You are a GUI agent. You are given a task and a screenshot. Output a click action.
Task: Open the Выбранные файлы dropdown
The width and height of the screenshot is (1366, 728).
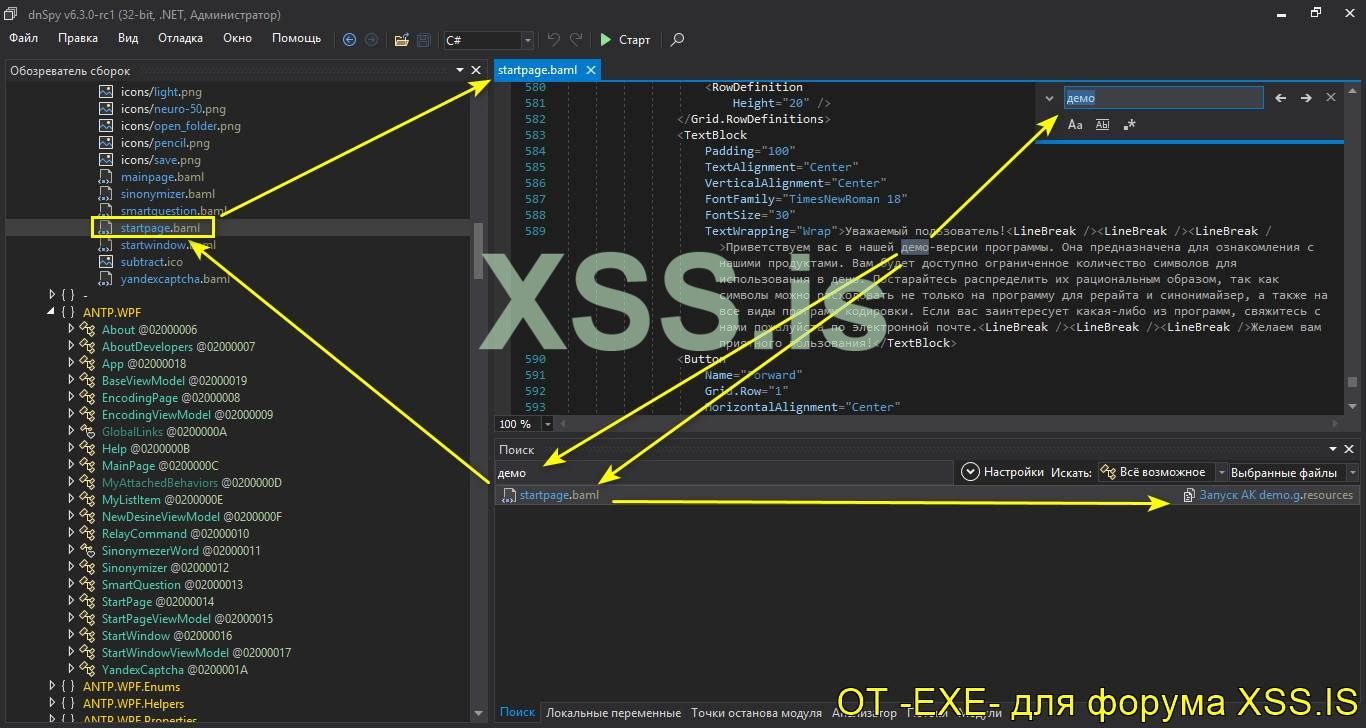click(x=1352, y=472)
